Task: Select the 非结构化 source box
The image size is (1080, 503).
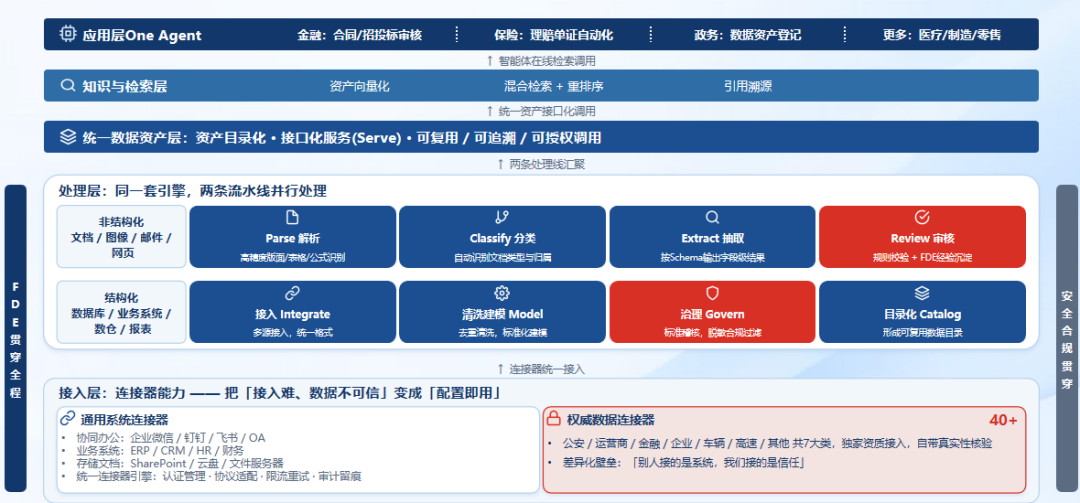Action: 121,237
